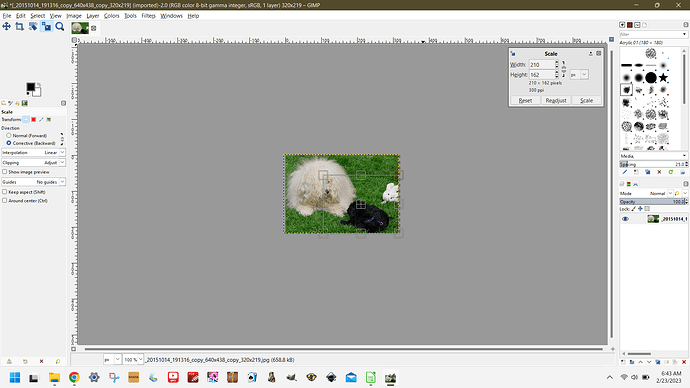Open Chrome in the taskbar
Screen dimensions: 690x388
tap(74, 377)
